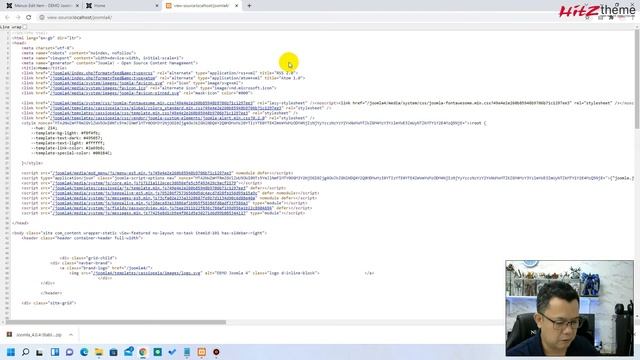Open the menu-es5.min.js script link

point(142,173)
